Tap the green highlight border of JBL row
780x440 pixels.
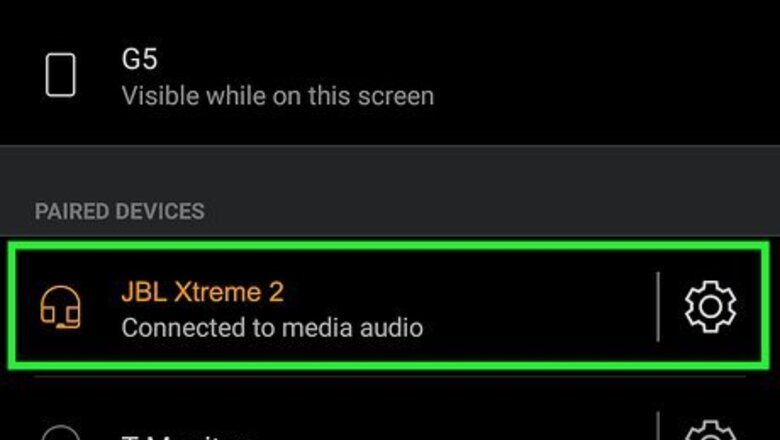tap(390, 246)
